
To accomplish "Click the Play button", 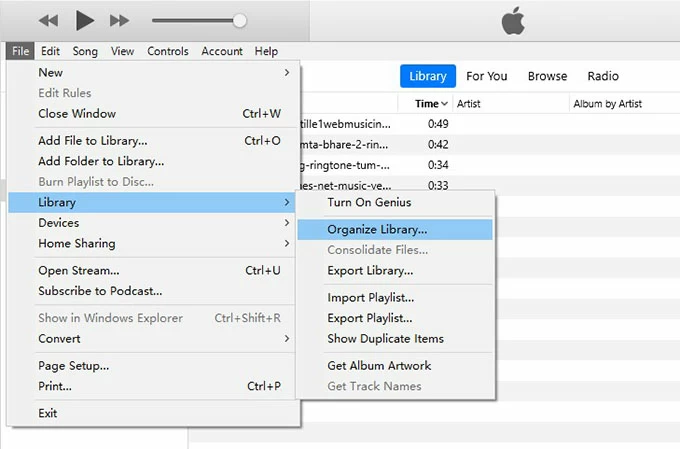I will [84, 20].
